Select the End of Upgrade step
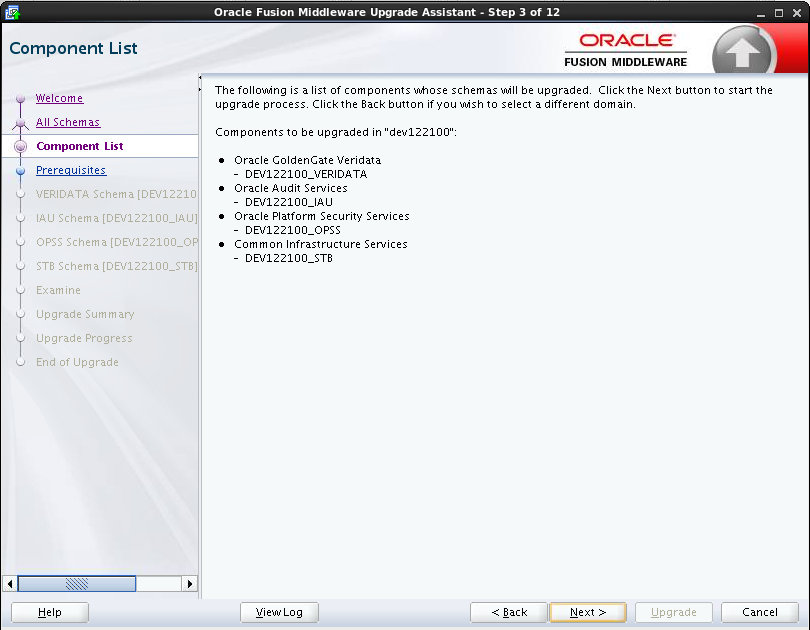Viewport: 810px width, 630px height. pyautogui.click(x=77, y=363)
